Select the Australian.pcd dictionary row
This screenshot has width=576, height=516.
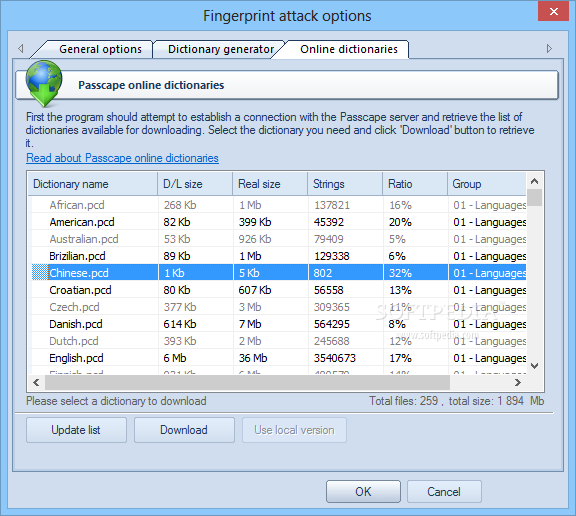point(278,239)
